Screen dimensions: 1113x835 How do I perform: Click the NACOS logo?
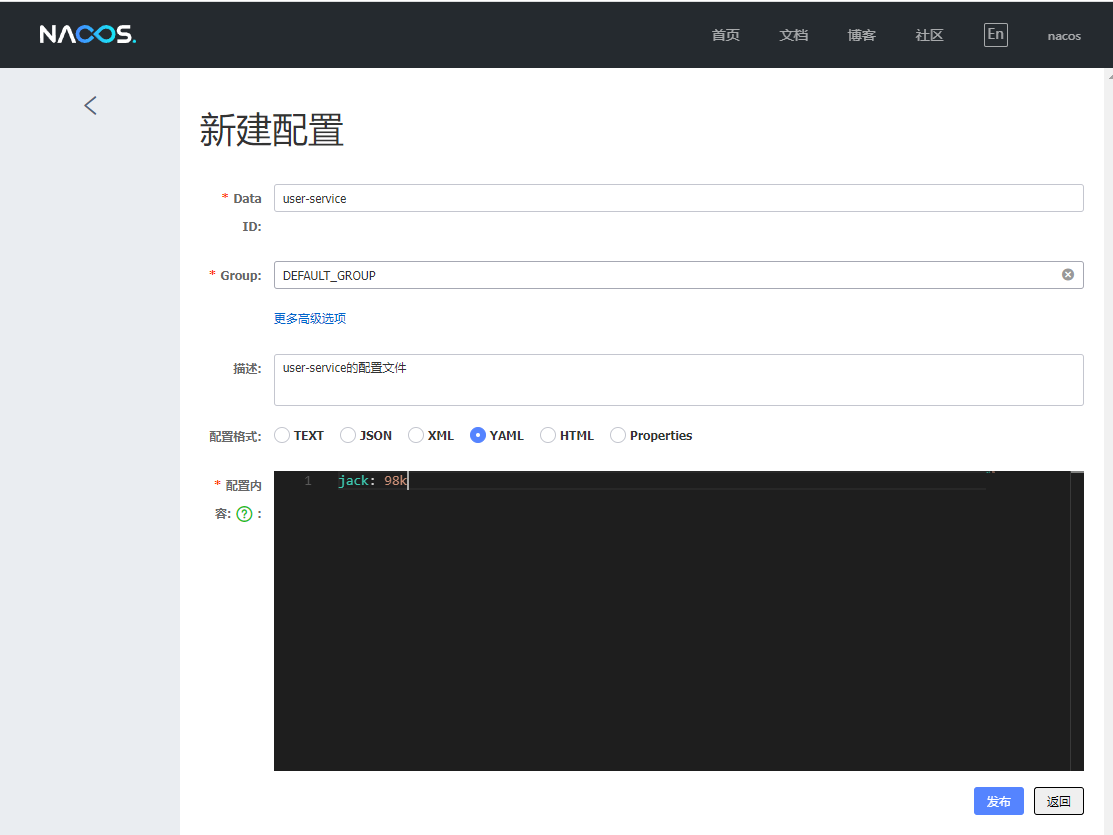click(x=87, y=34)
